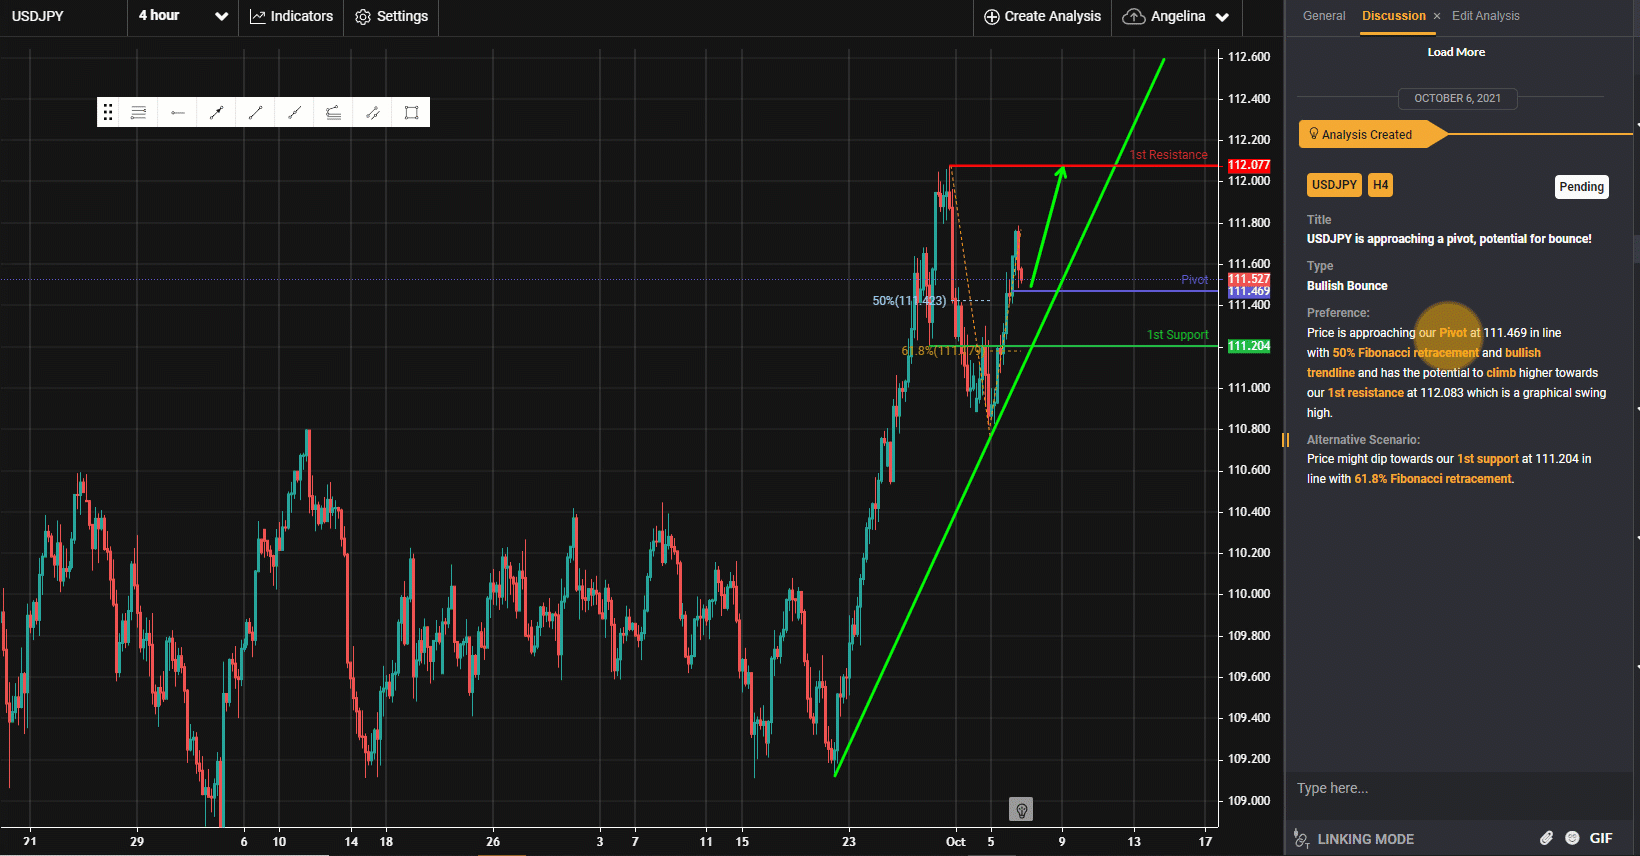Toggle the Pending status badge
The width and height of the screenshot is (1640, 856).
click(1580, 187)
